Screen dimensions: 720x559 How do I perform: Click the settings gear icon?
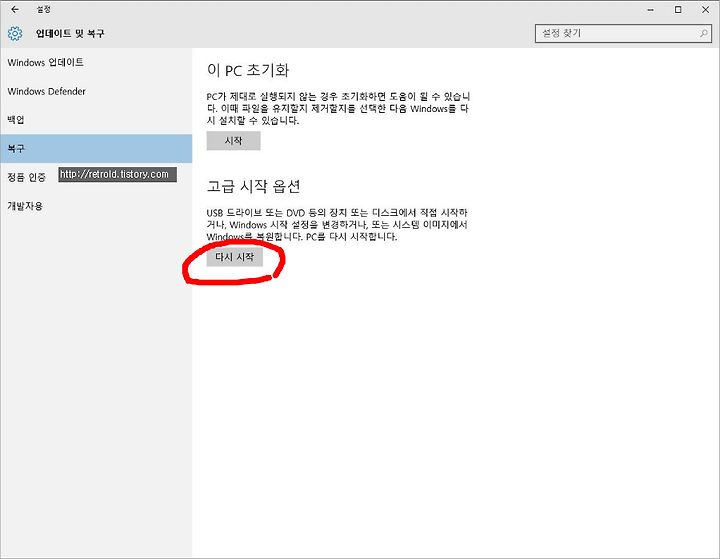pos(15,33)
